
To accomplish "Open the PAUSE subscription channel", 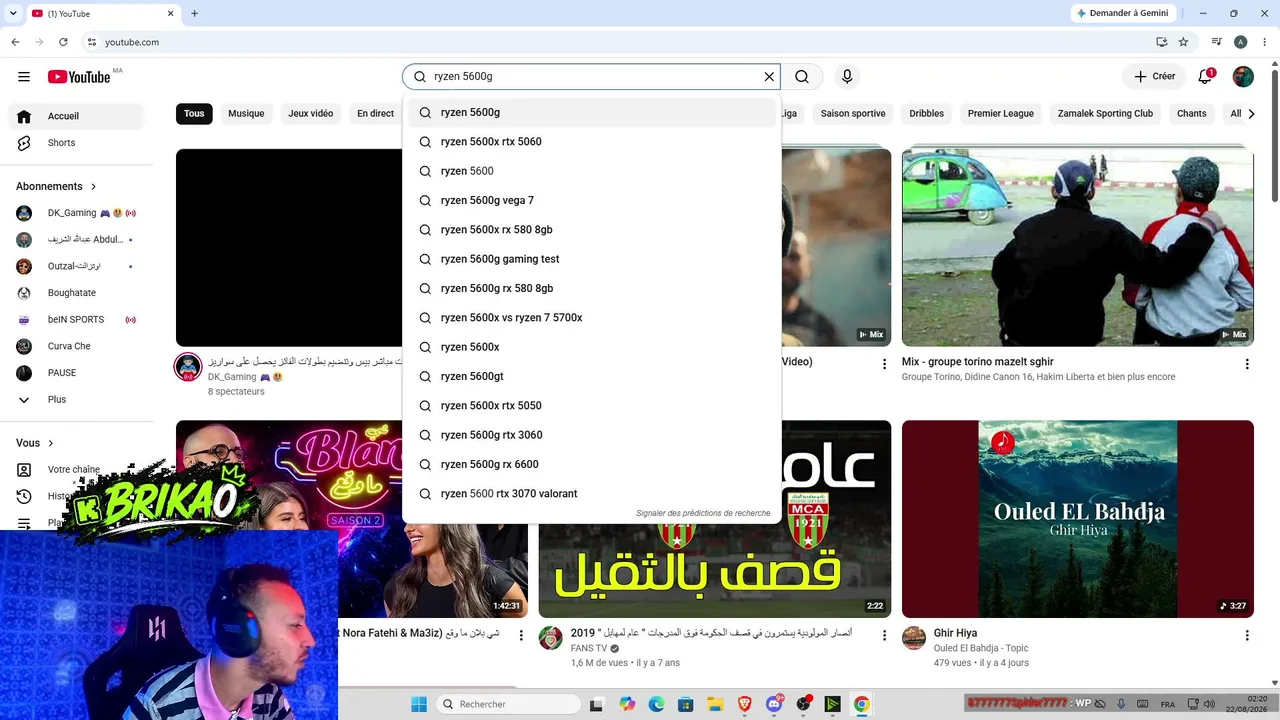I will coord(78,373).
